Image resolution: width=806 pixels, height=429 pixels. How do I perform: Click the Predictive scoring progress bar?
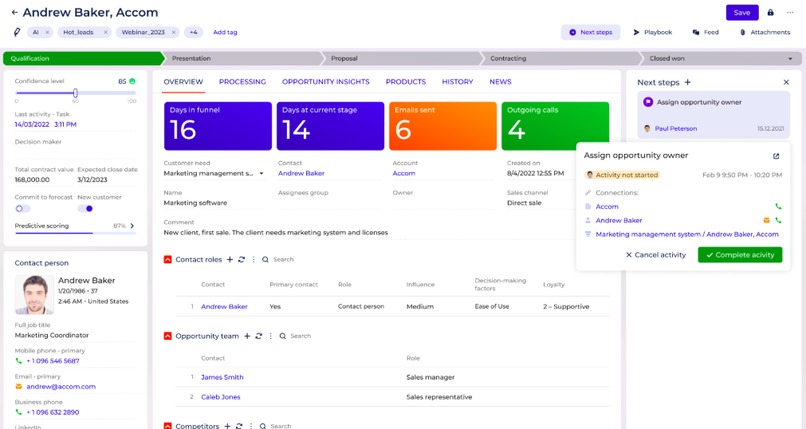pos(76,233)
